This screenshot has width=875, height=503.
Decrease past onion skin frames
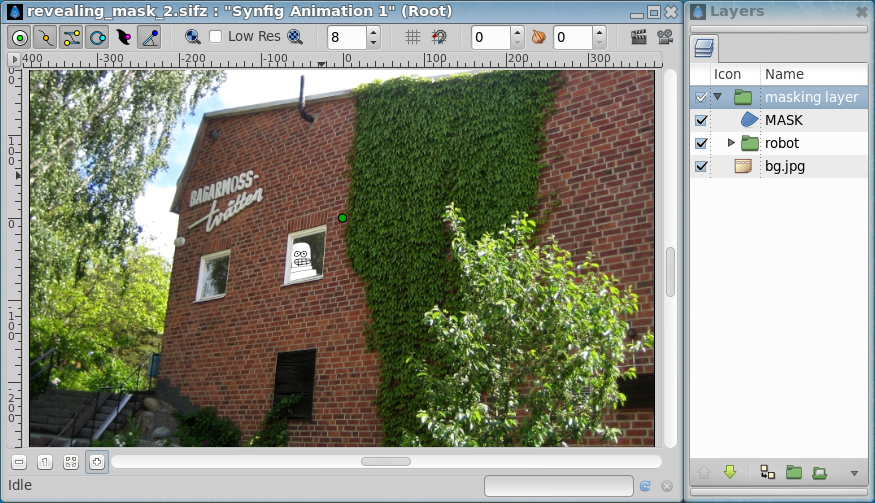tap(517, 43)
